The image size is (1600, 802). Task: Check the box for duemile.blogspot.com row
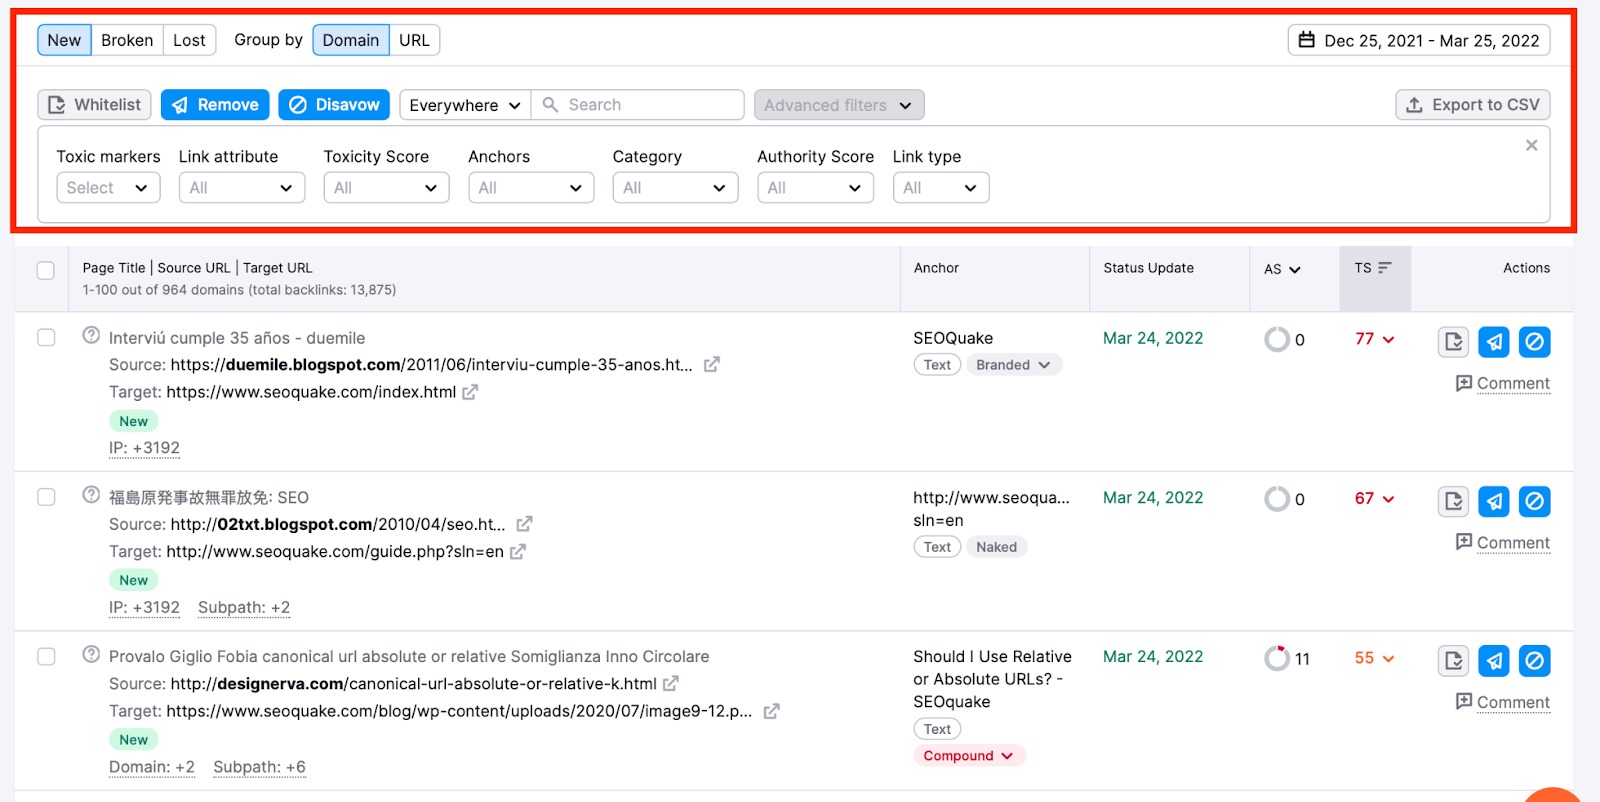click(x=46, y=338)
